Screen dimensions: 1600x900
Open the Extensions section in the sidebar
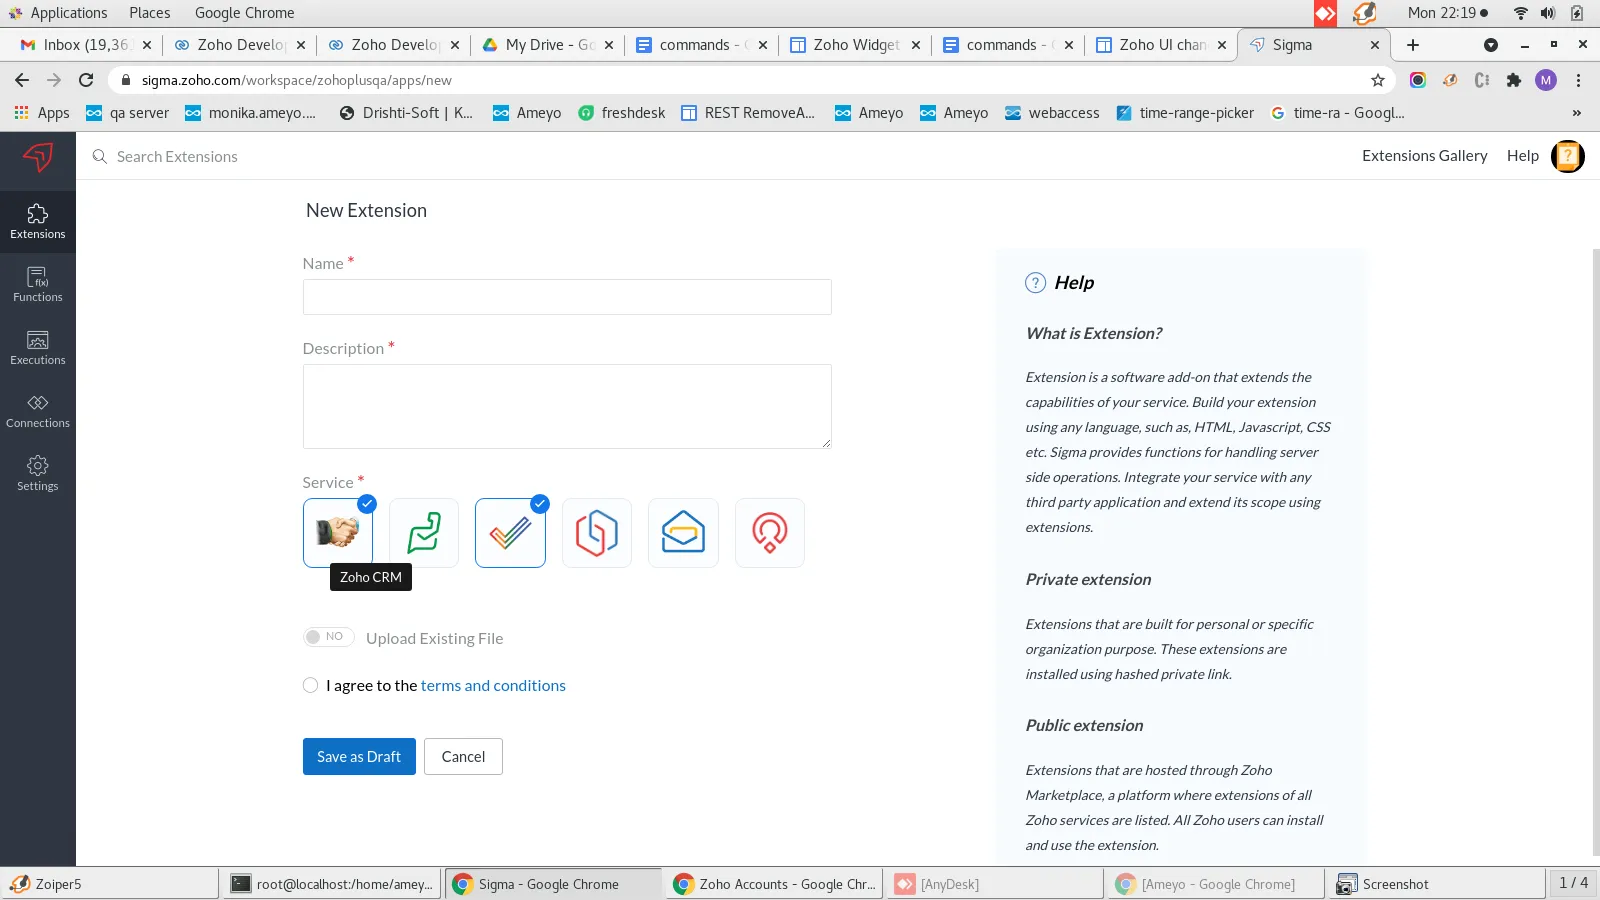click(38, 222)
